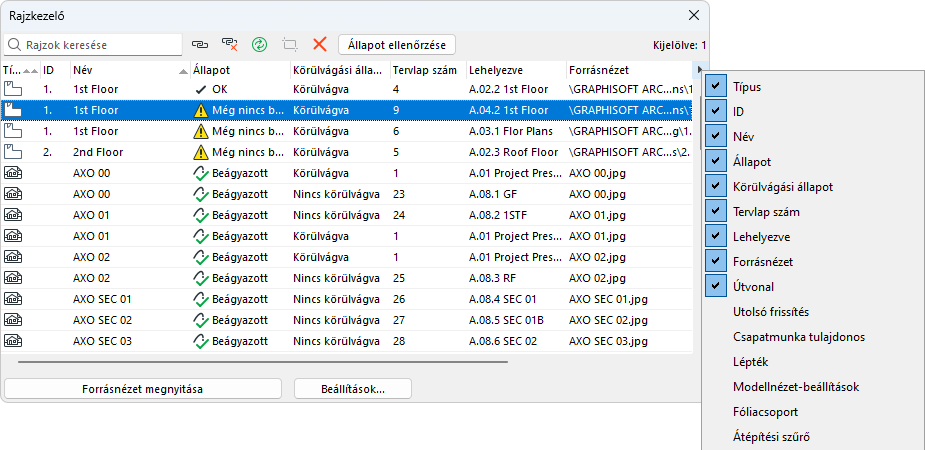Click cell A.03.1 Flor Plans
925x450 pixels.
tap(511, 132)
